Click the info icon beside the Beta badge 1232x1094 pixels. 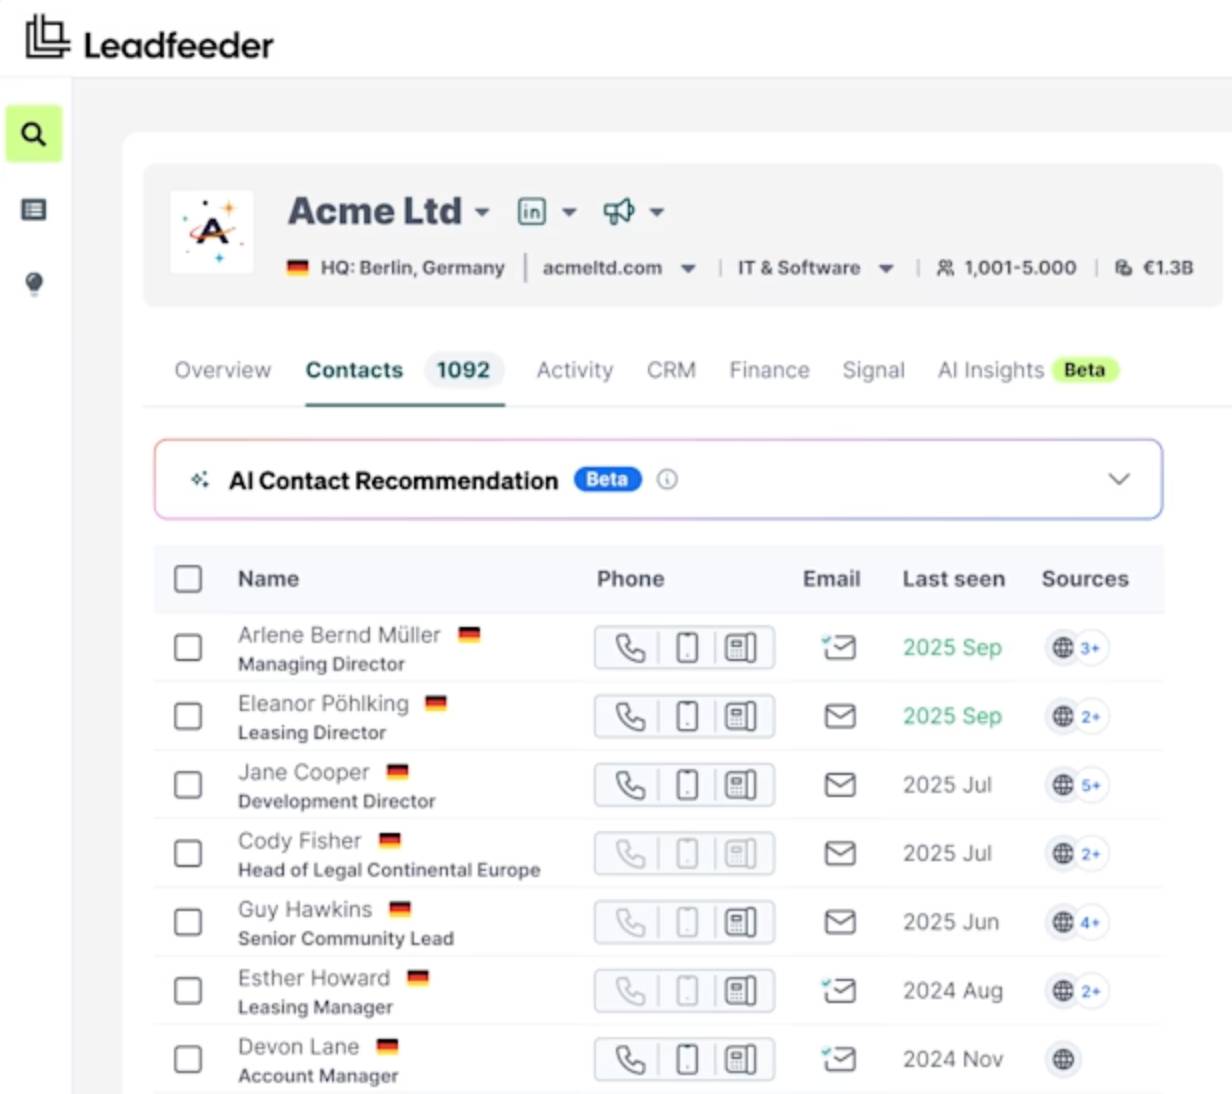(x=667, y=480)
